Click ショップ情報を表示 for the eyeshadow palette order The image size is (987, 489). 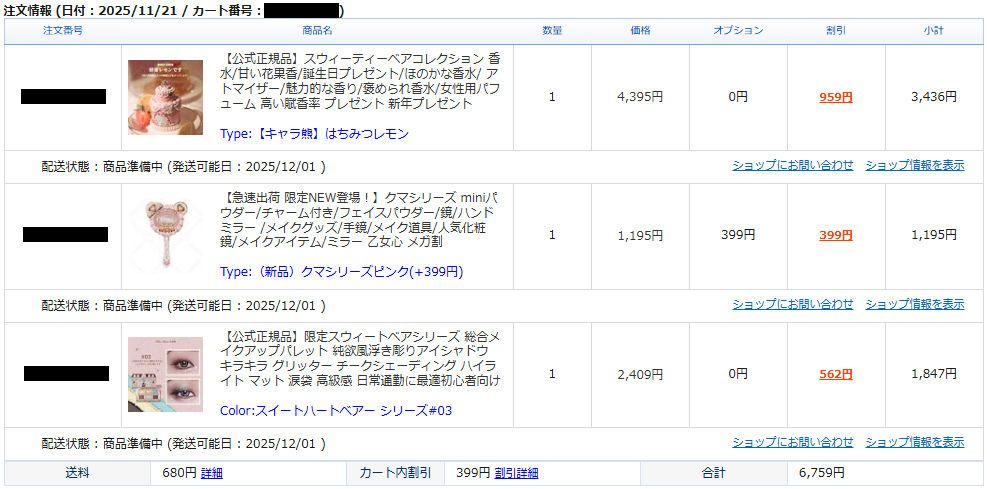914,442
